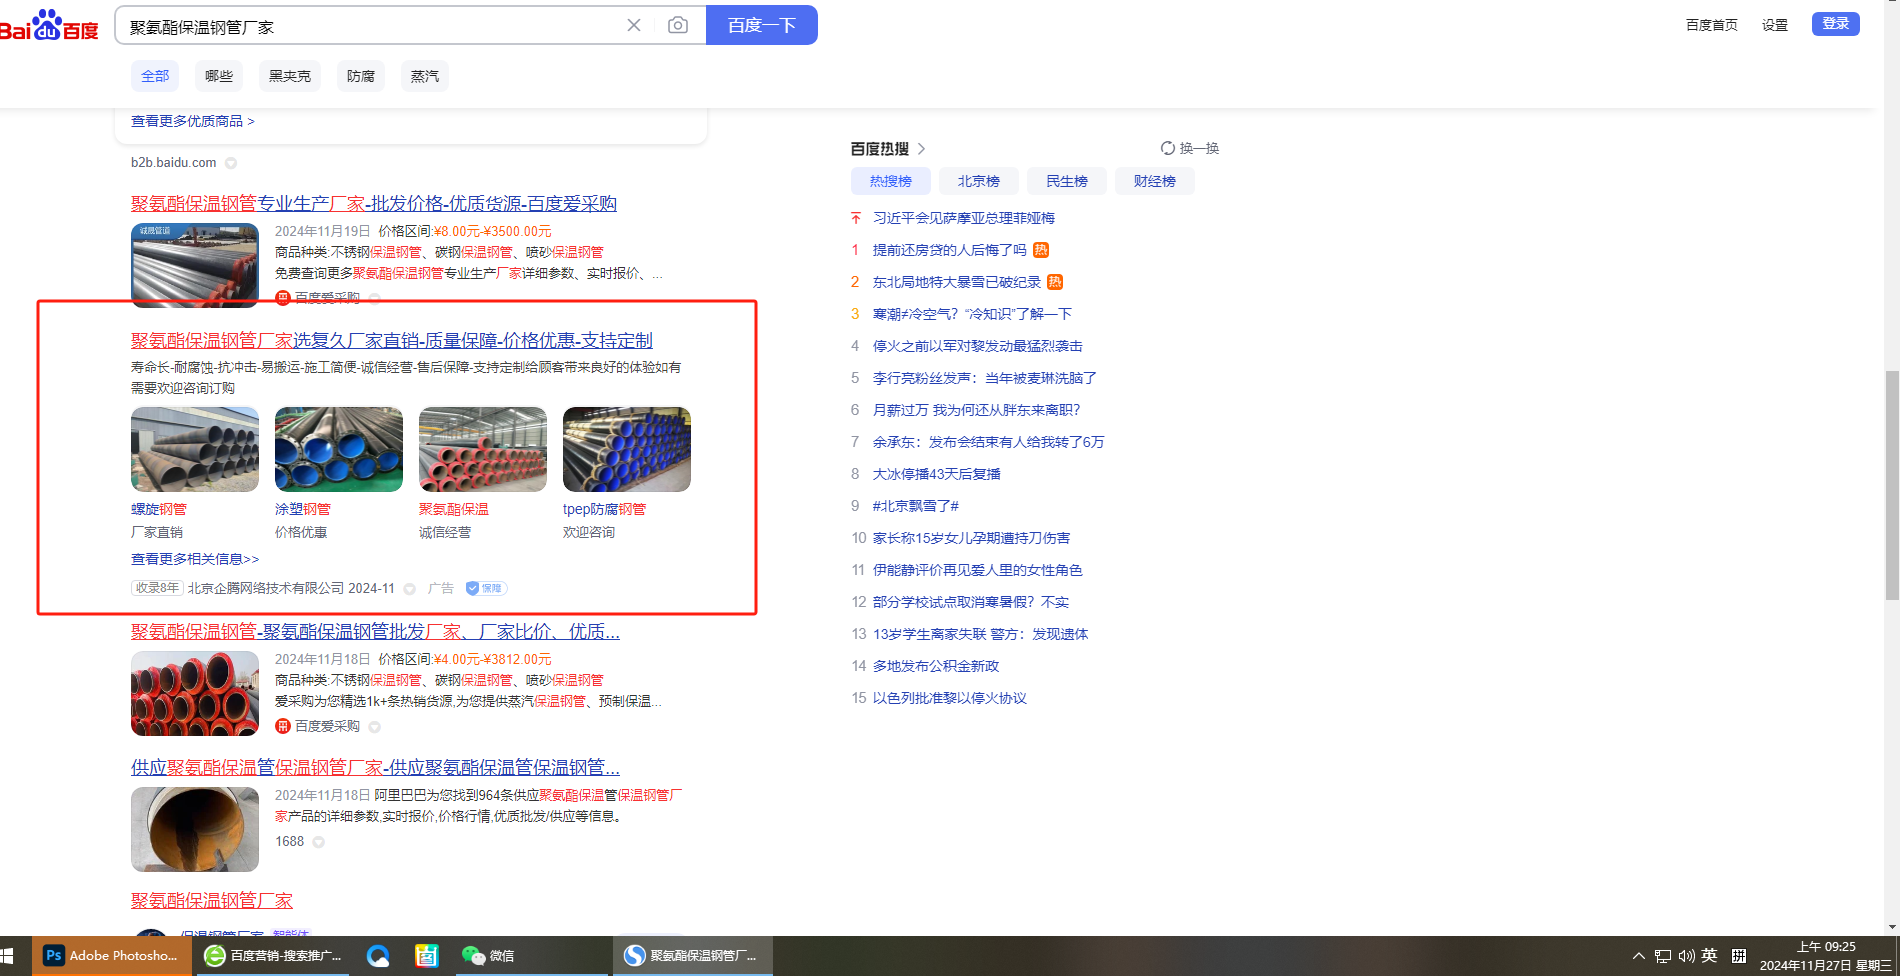Screen dimensions: 1900x976
Task: Click the 涂塑钢管 product image
Action: tap(339, 449)
